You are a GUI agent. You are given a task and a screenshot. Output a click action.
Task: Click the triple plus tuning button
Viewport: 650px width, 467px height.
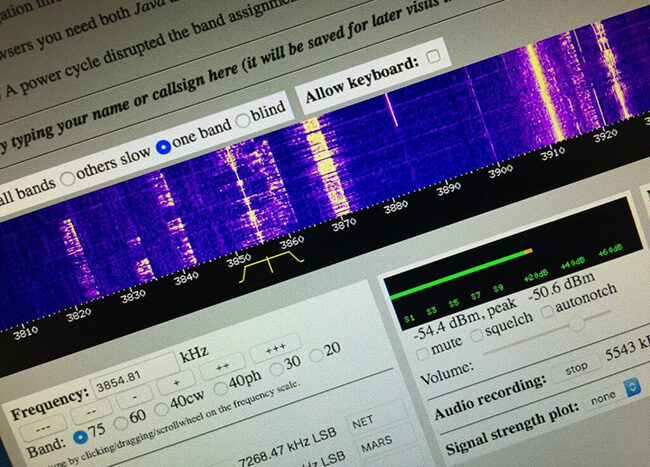[x=275, y=348]
